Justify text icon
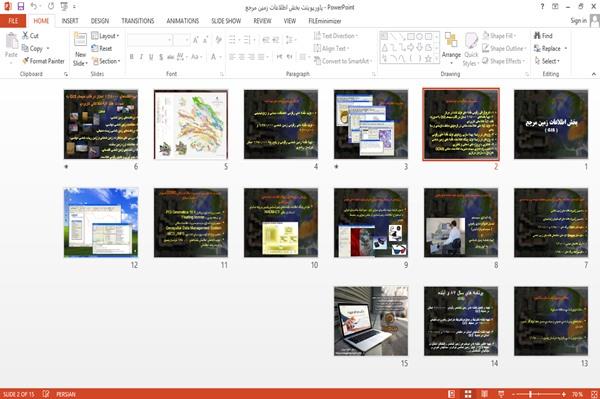The width and height of the screenshot is (600, 399). click(x=261, y=57)
